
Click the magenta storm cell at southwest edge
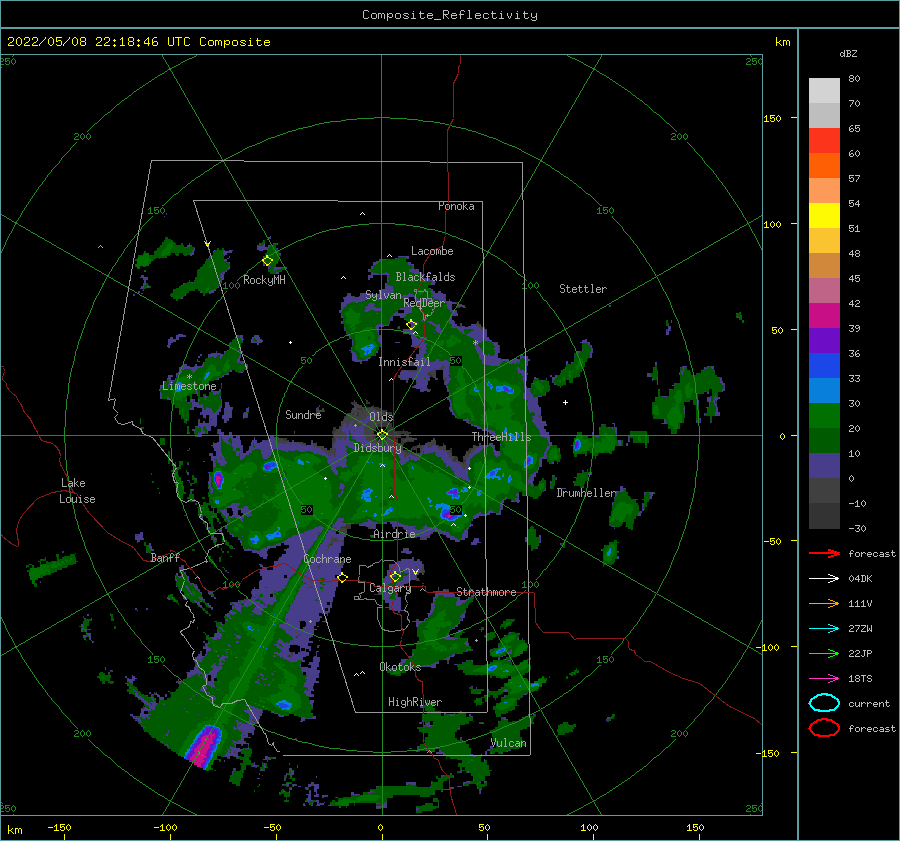204,745
